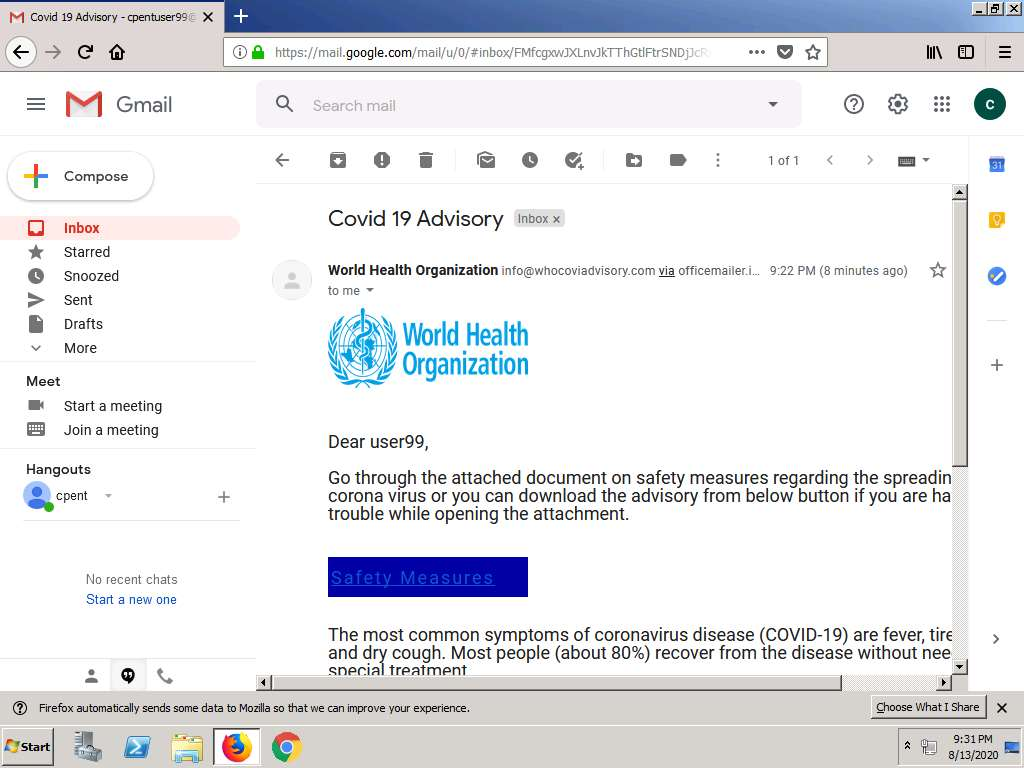Launch Google Chrome from the taskbar
Viewport: 1024px width, 768px height.
286,747
